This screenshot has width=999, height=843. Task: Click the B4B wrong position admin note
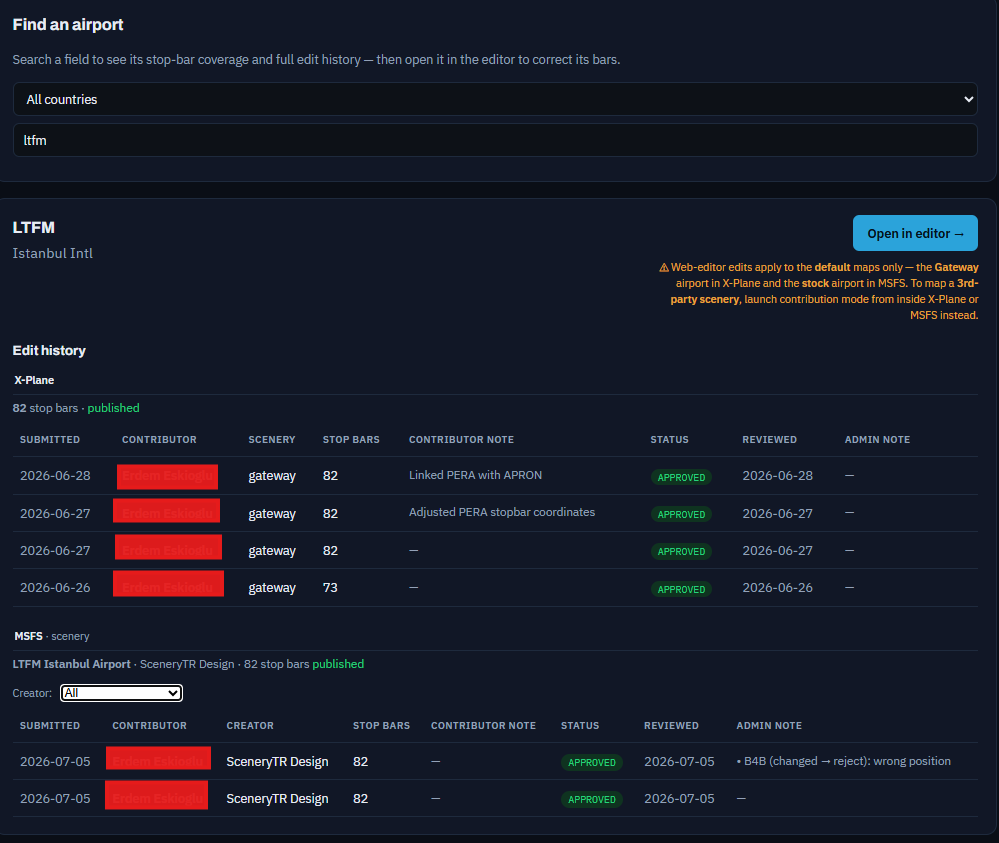tap(844, 761)
